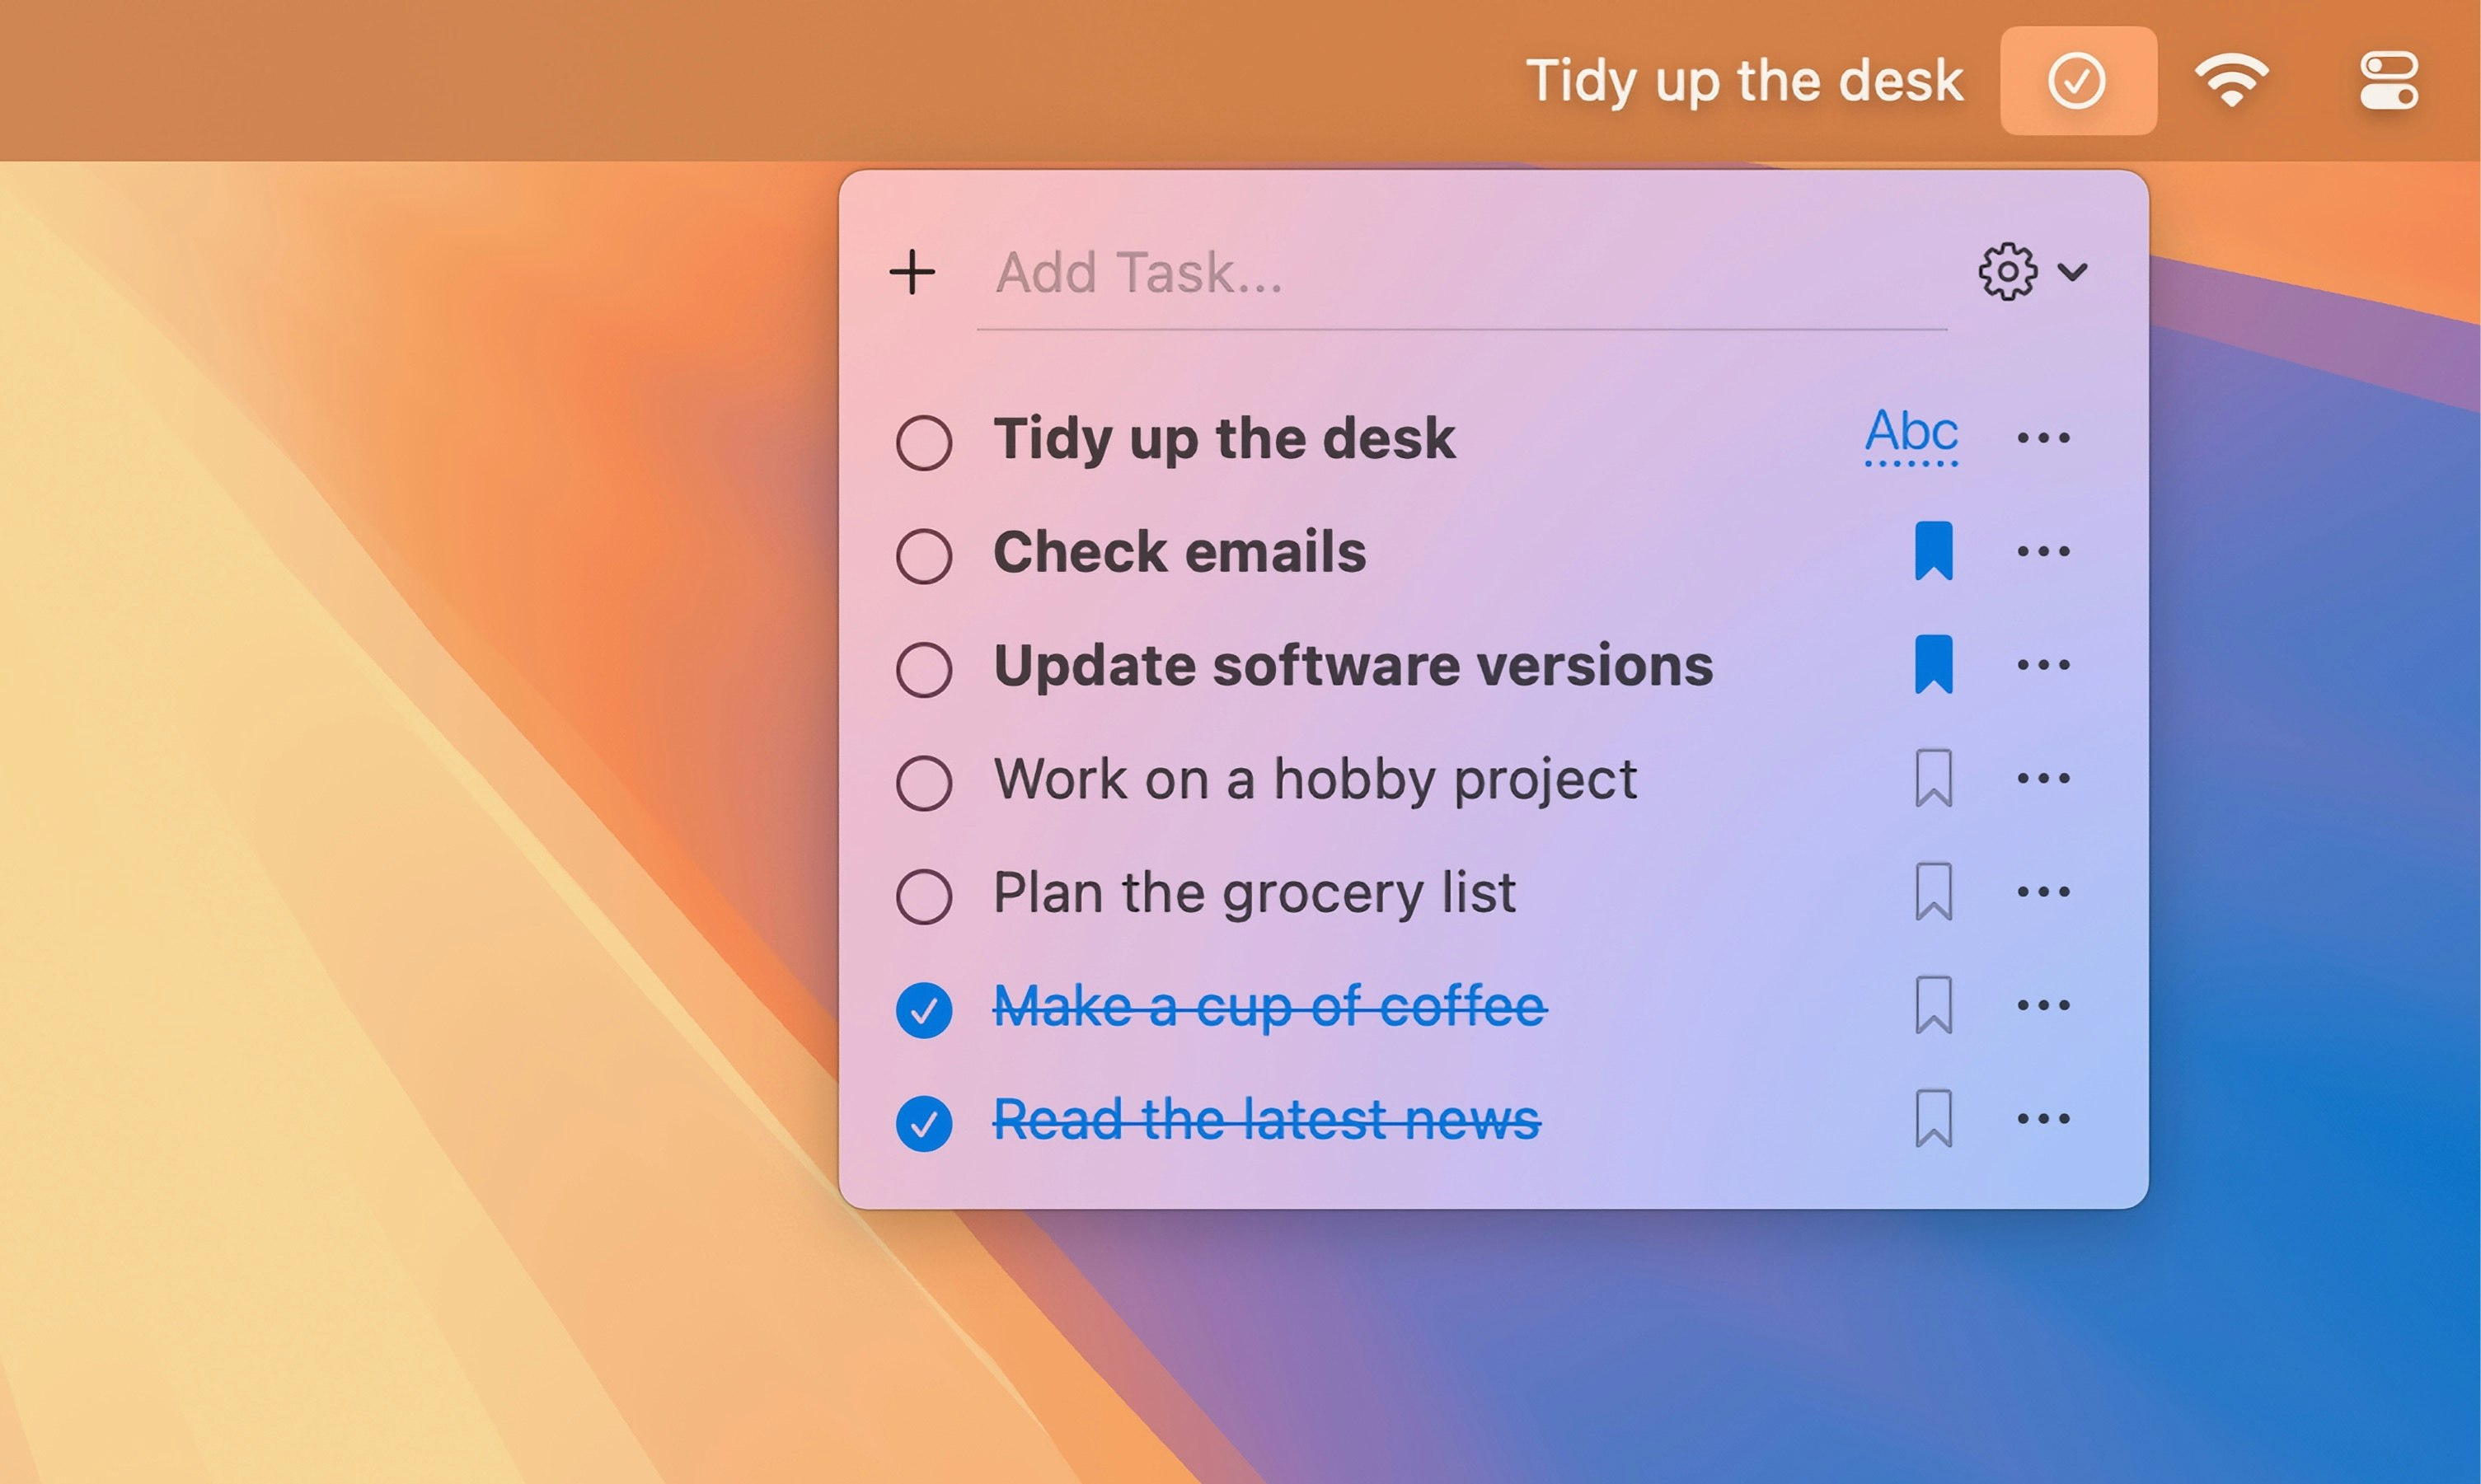
Task: Open more options for Check emails
Action: (x=2044, y=551)
